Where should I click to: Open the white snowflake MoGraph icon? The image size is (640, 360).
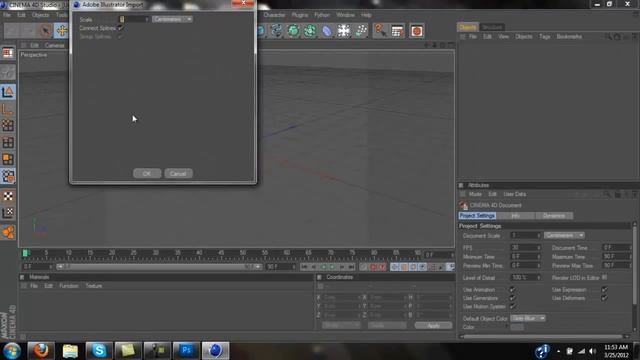pos(344,31)
